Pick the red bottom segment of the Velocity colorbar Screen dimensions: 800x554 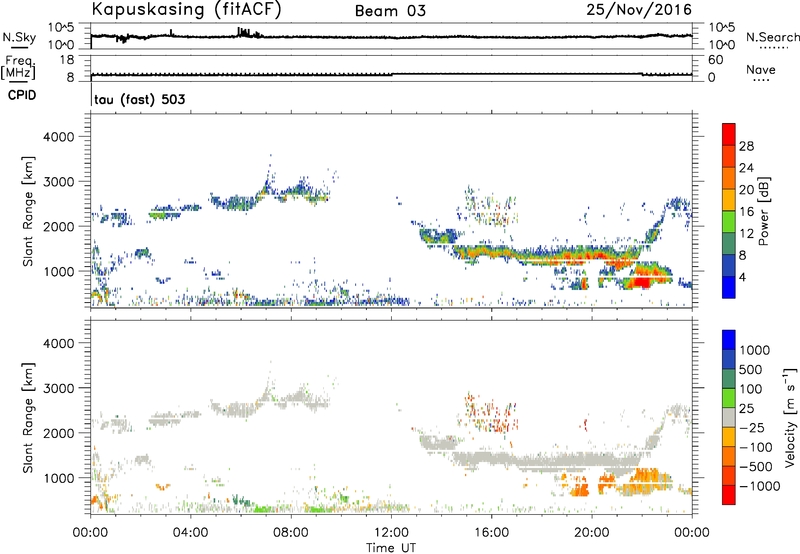pyautogui.click(x=729, y=495)
